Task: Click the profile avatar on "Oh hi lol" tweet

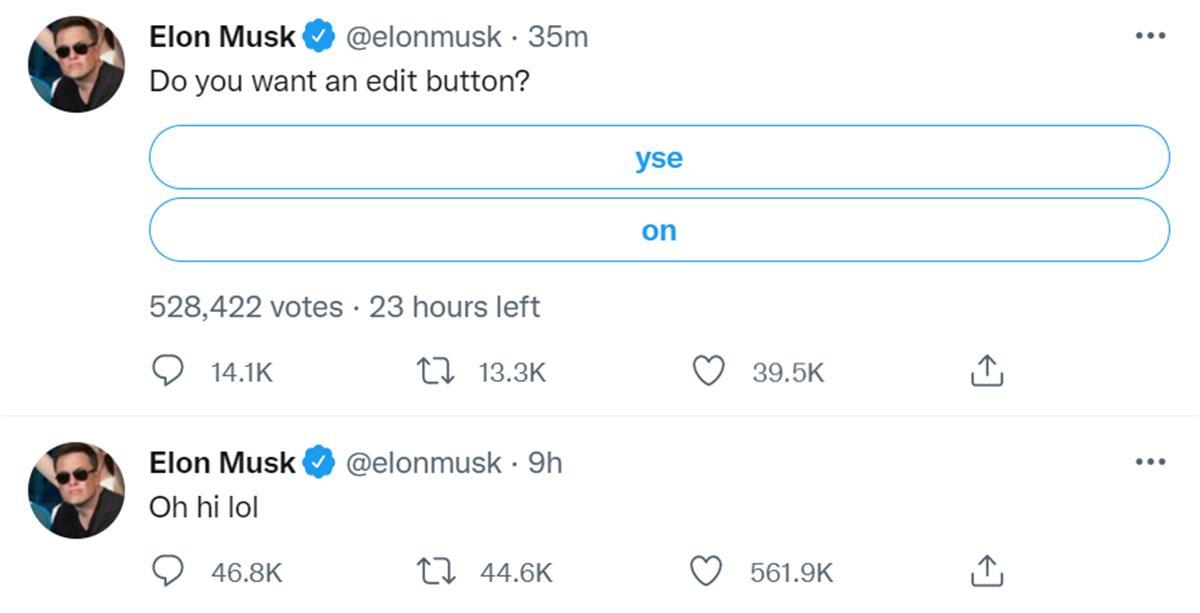Action: [x=76, y=489]
